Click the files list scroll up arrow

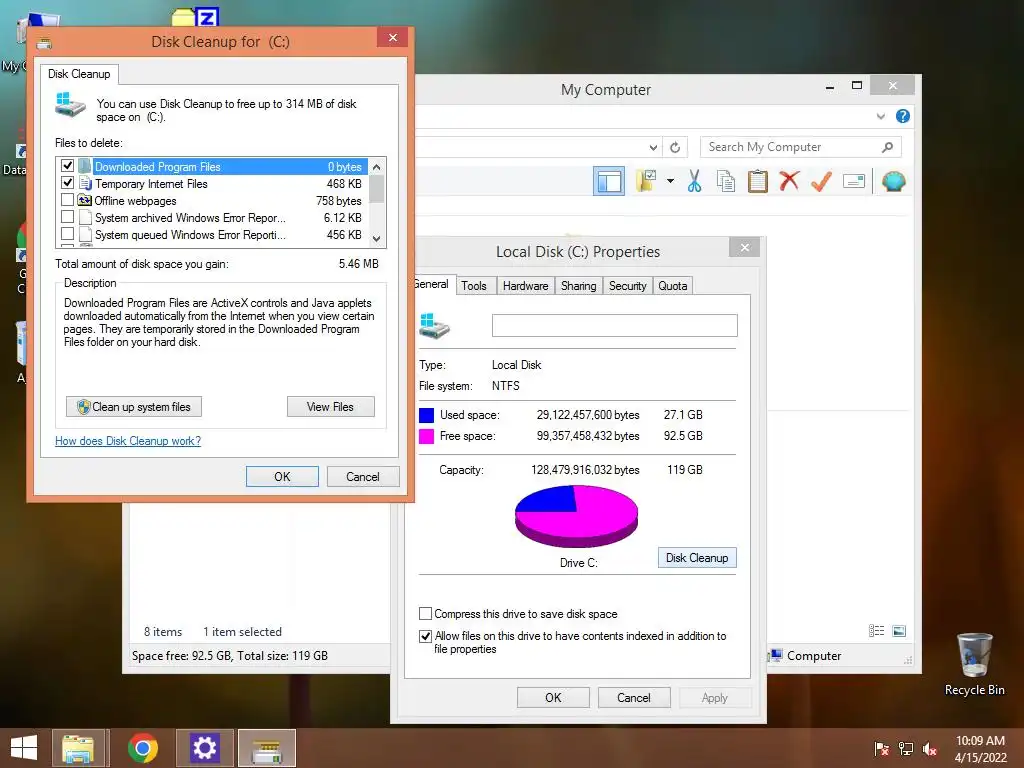(x=376, y=167)
